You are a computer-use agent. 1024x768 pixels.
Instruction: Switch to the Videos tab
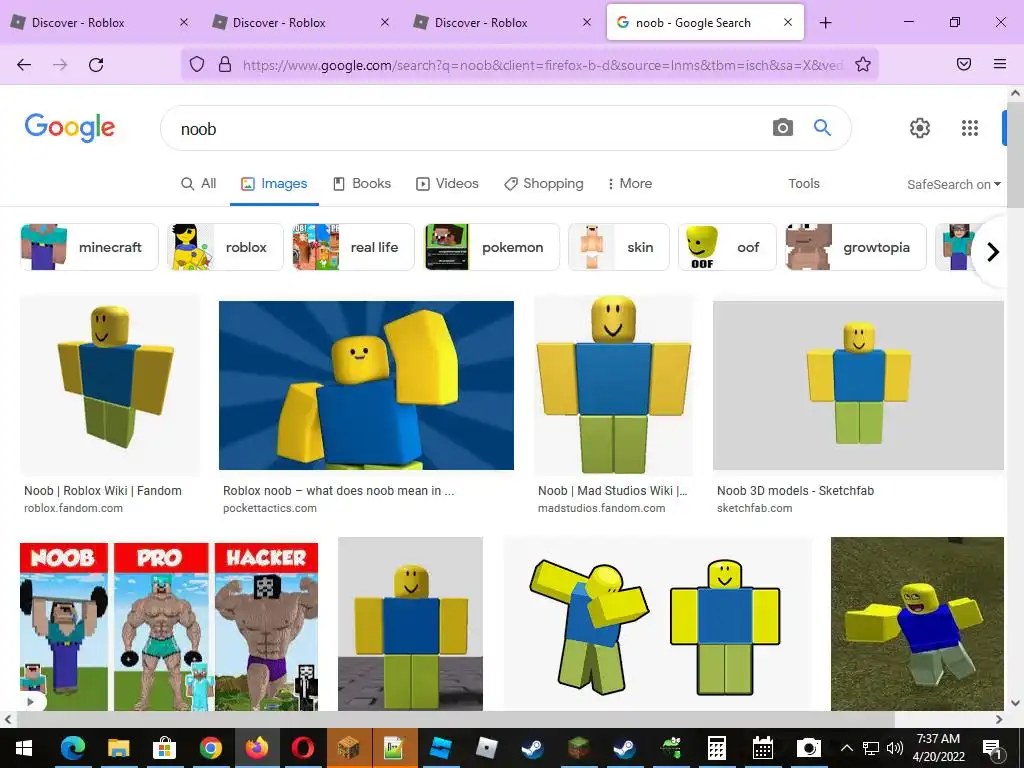click(x=447, y=184)
